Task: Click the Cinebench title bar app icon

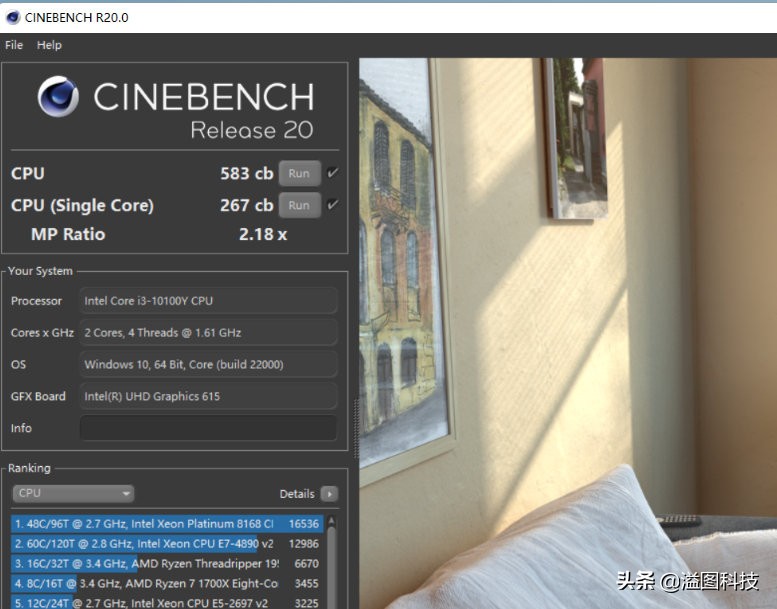Action: point(12,17)
